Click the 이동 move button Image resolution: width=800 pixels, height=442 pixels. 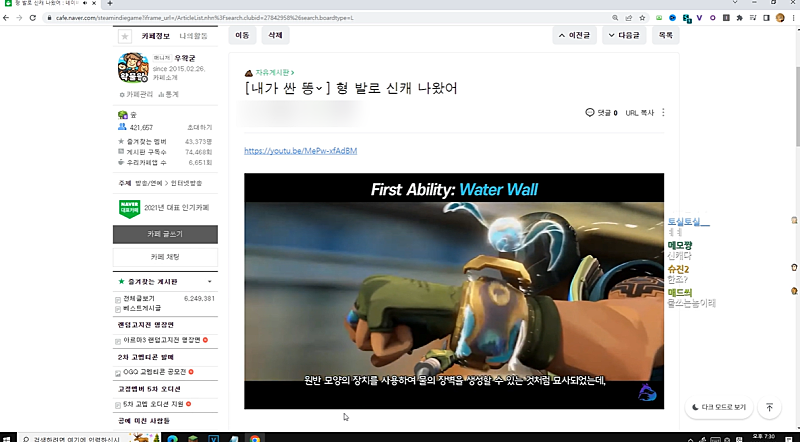point(242,35)
